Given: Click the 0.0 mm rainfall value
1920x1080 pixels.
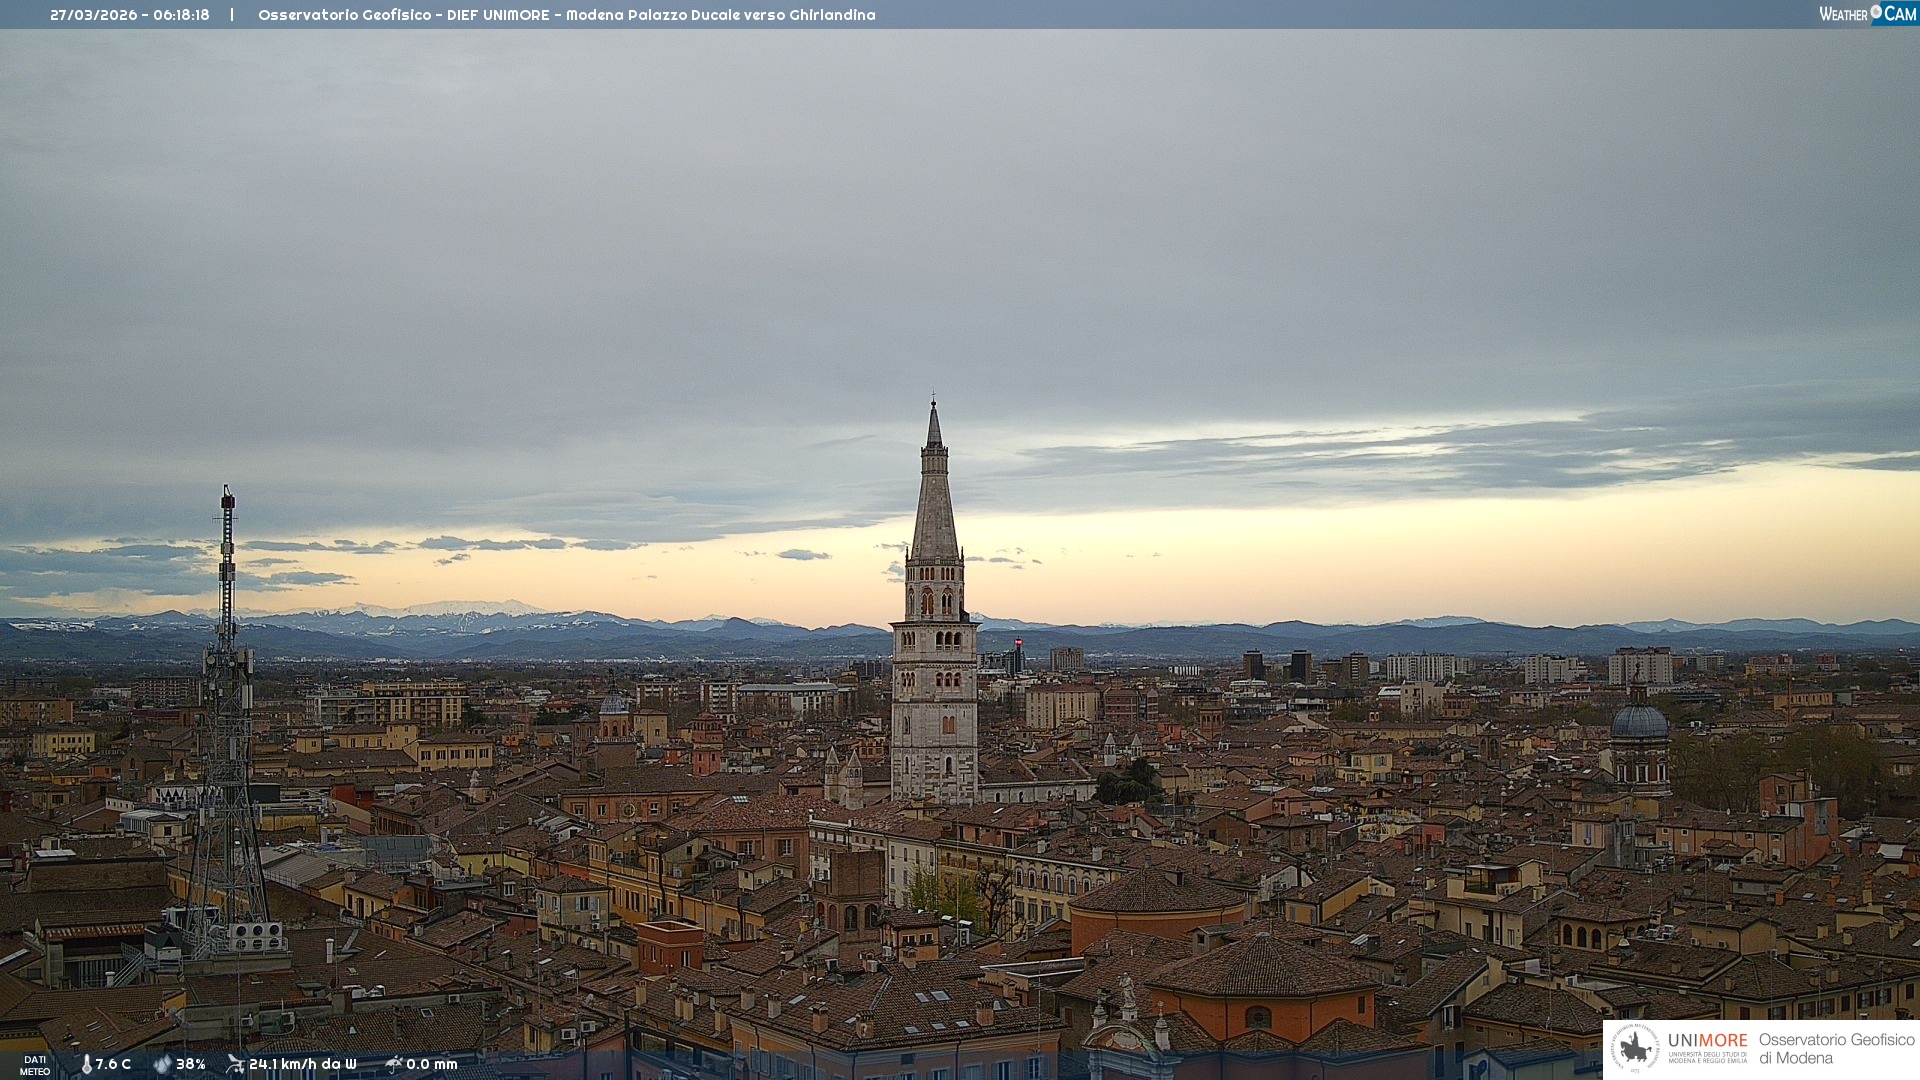Looking at the screenshot, I should [x=432, y=1064].
